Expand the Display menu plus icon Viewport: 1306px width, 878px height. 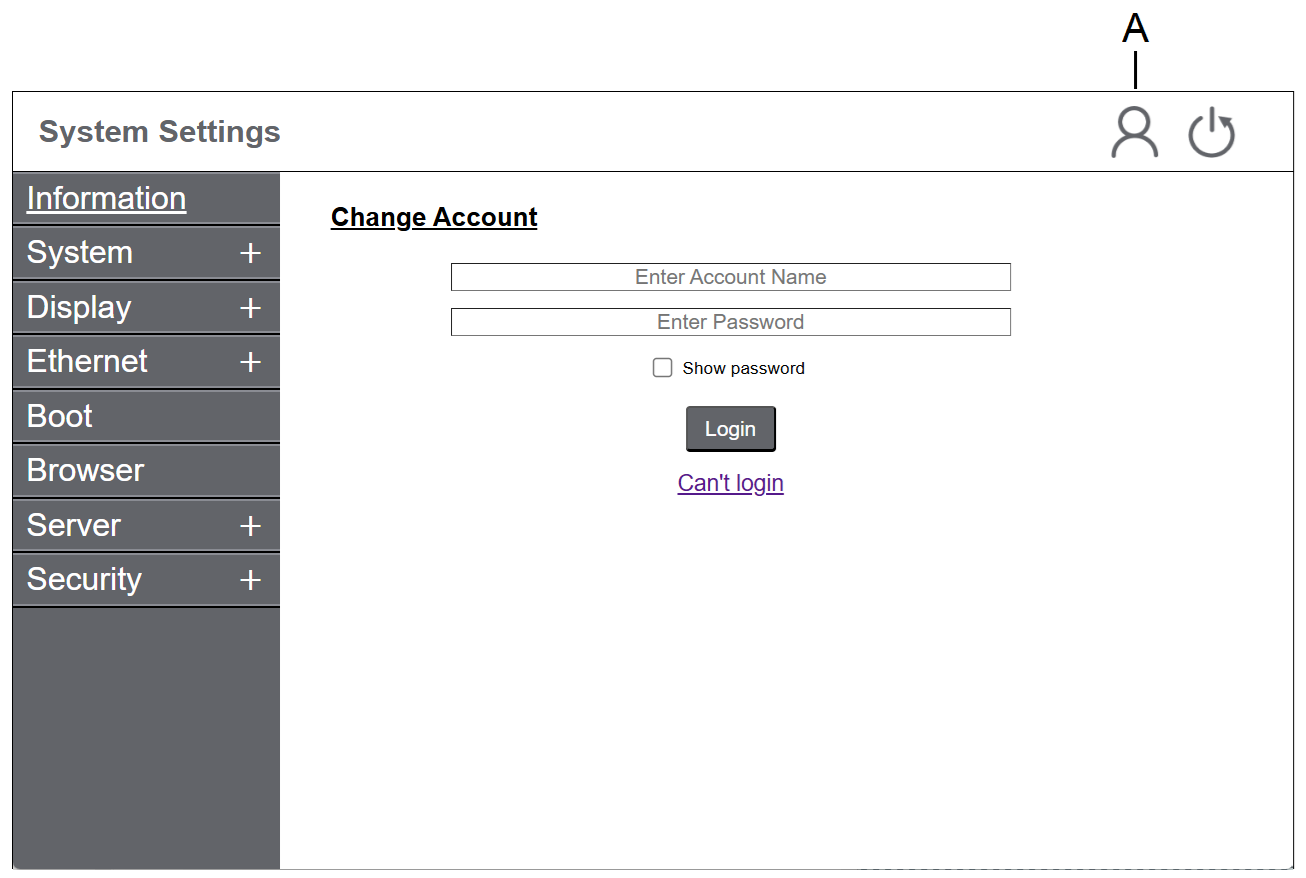pyautogui.click(x=250, y=308)
